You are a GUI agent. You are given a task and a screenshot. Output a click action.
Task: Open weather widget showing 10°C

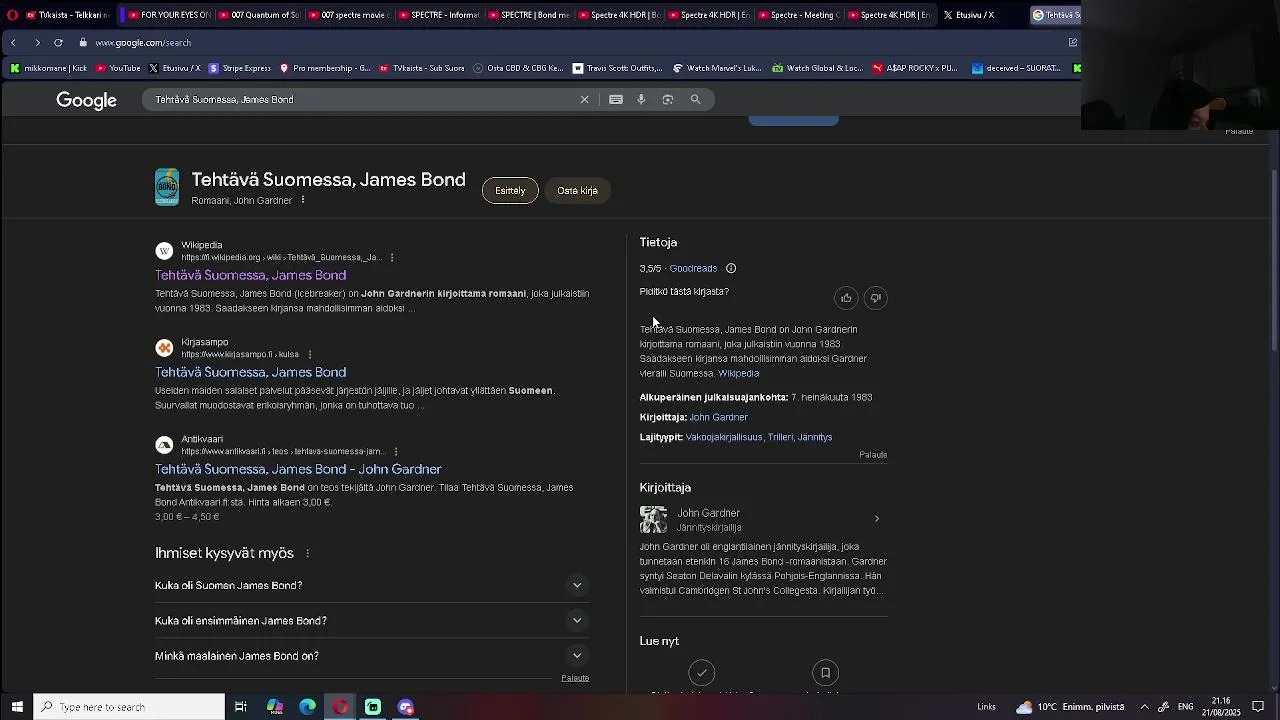[1070, 707]
